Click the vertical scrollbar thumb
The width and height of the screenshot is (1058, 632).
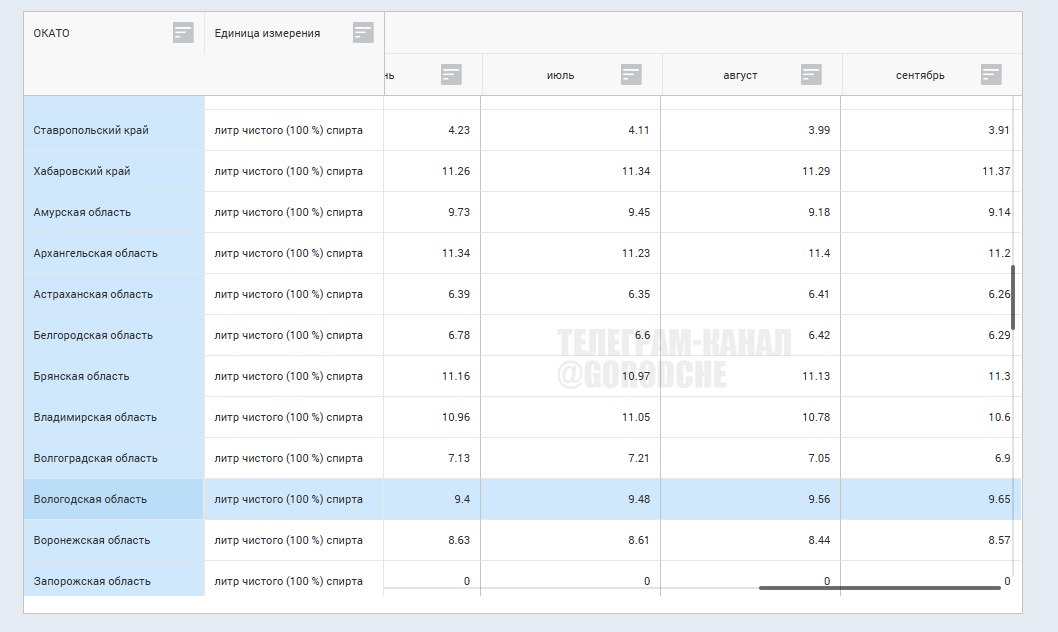coord(1013,297)
